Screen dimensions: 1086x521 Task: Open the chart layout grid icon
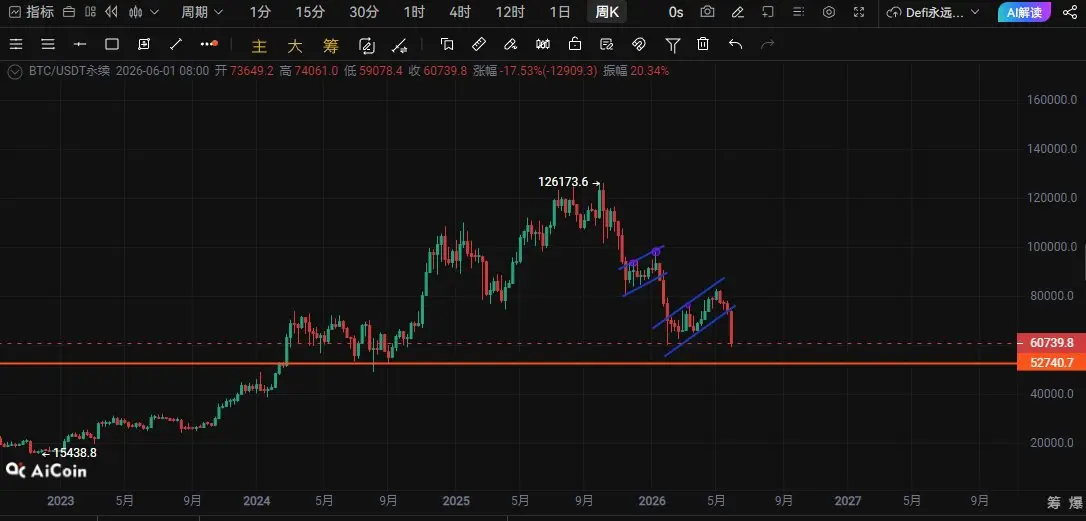(91, 12)
